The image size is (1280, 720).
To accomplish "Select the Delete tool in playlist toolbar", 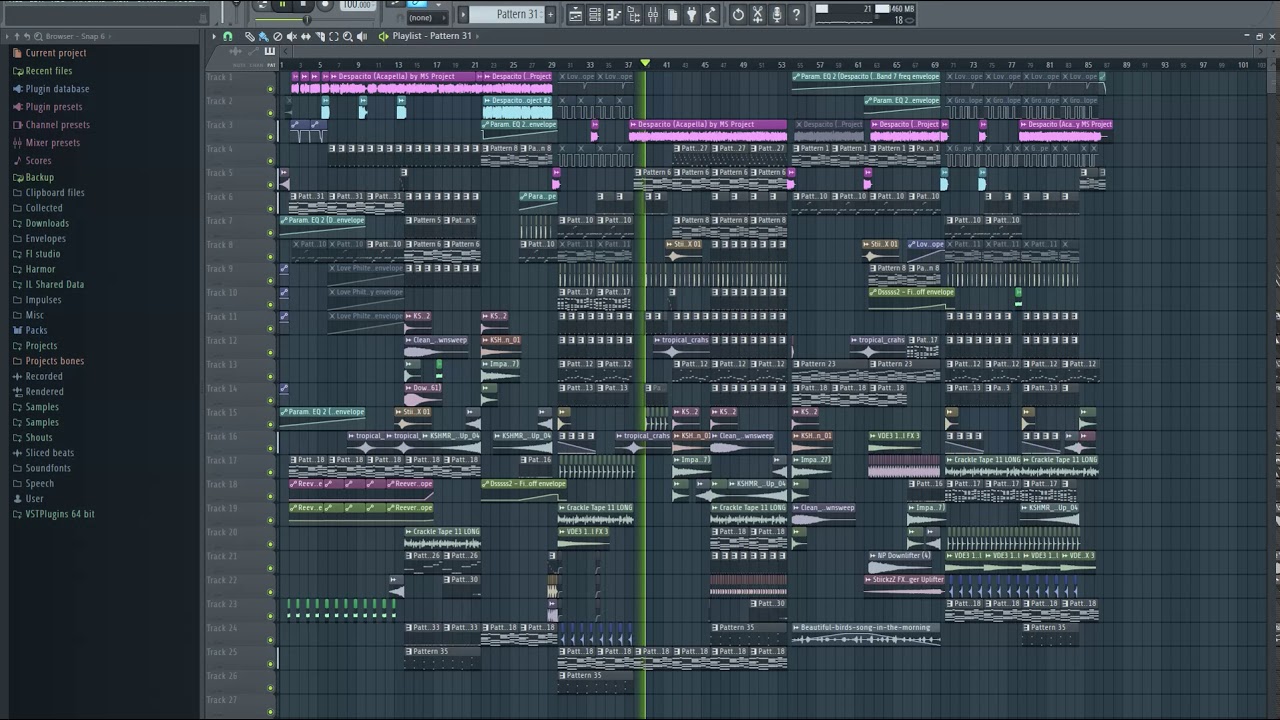I will 278,36.
